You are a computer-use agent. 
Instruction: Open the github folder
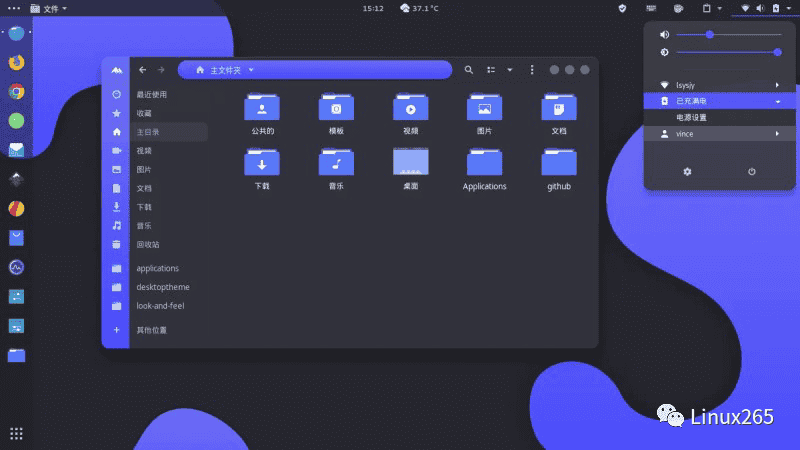(x=559, y=168)
